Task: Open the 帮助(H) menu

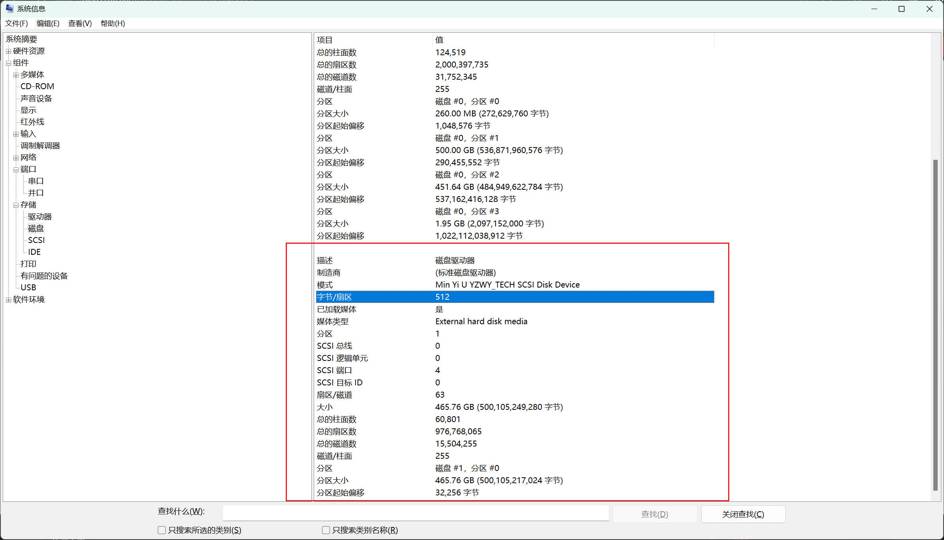Action: (113, 23)
